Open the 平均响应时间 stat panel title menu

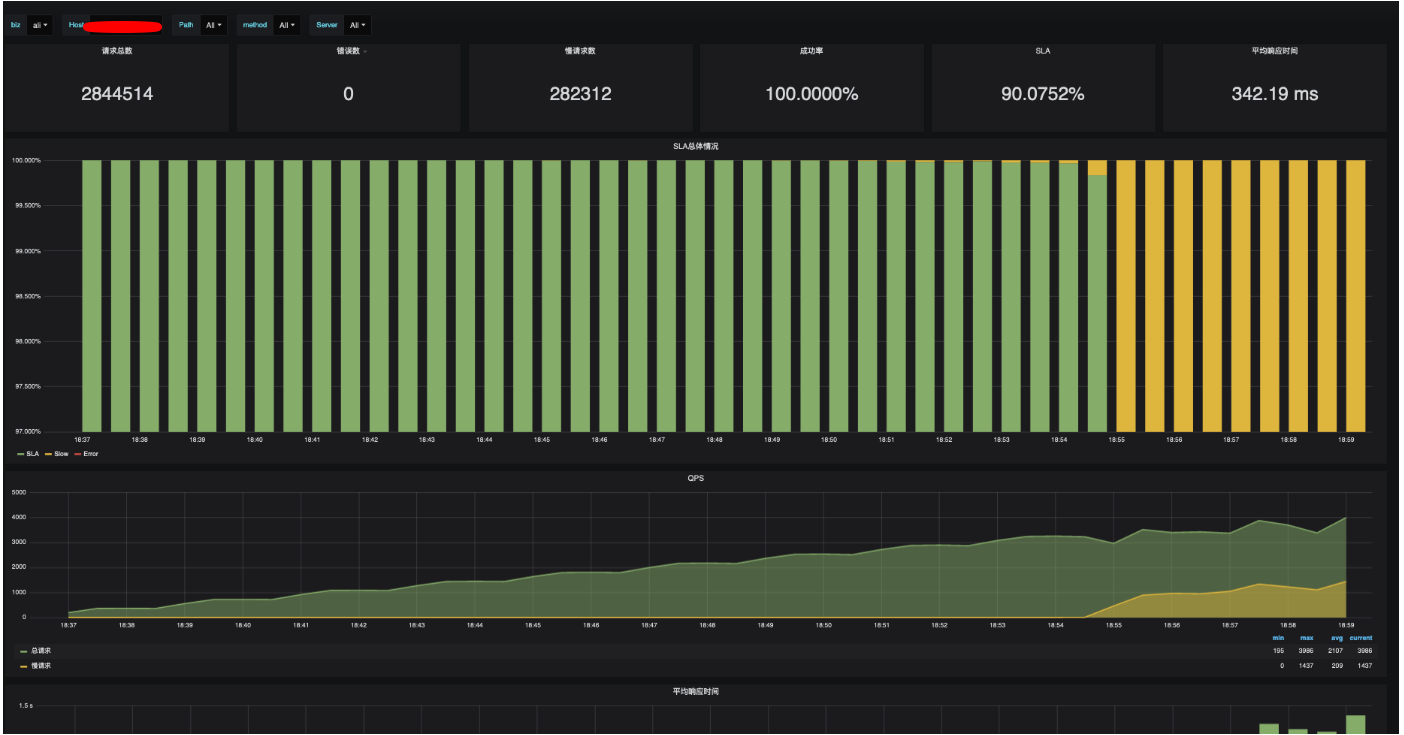[x=1275, y=51]
